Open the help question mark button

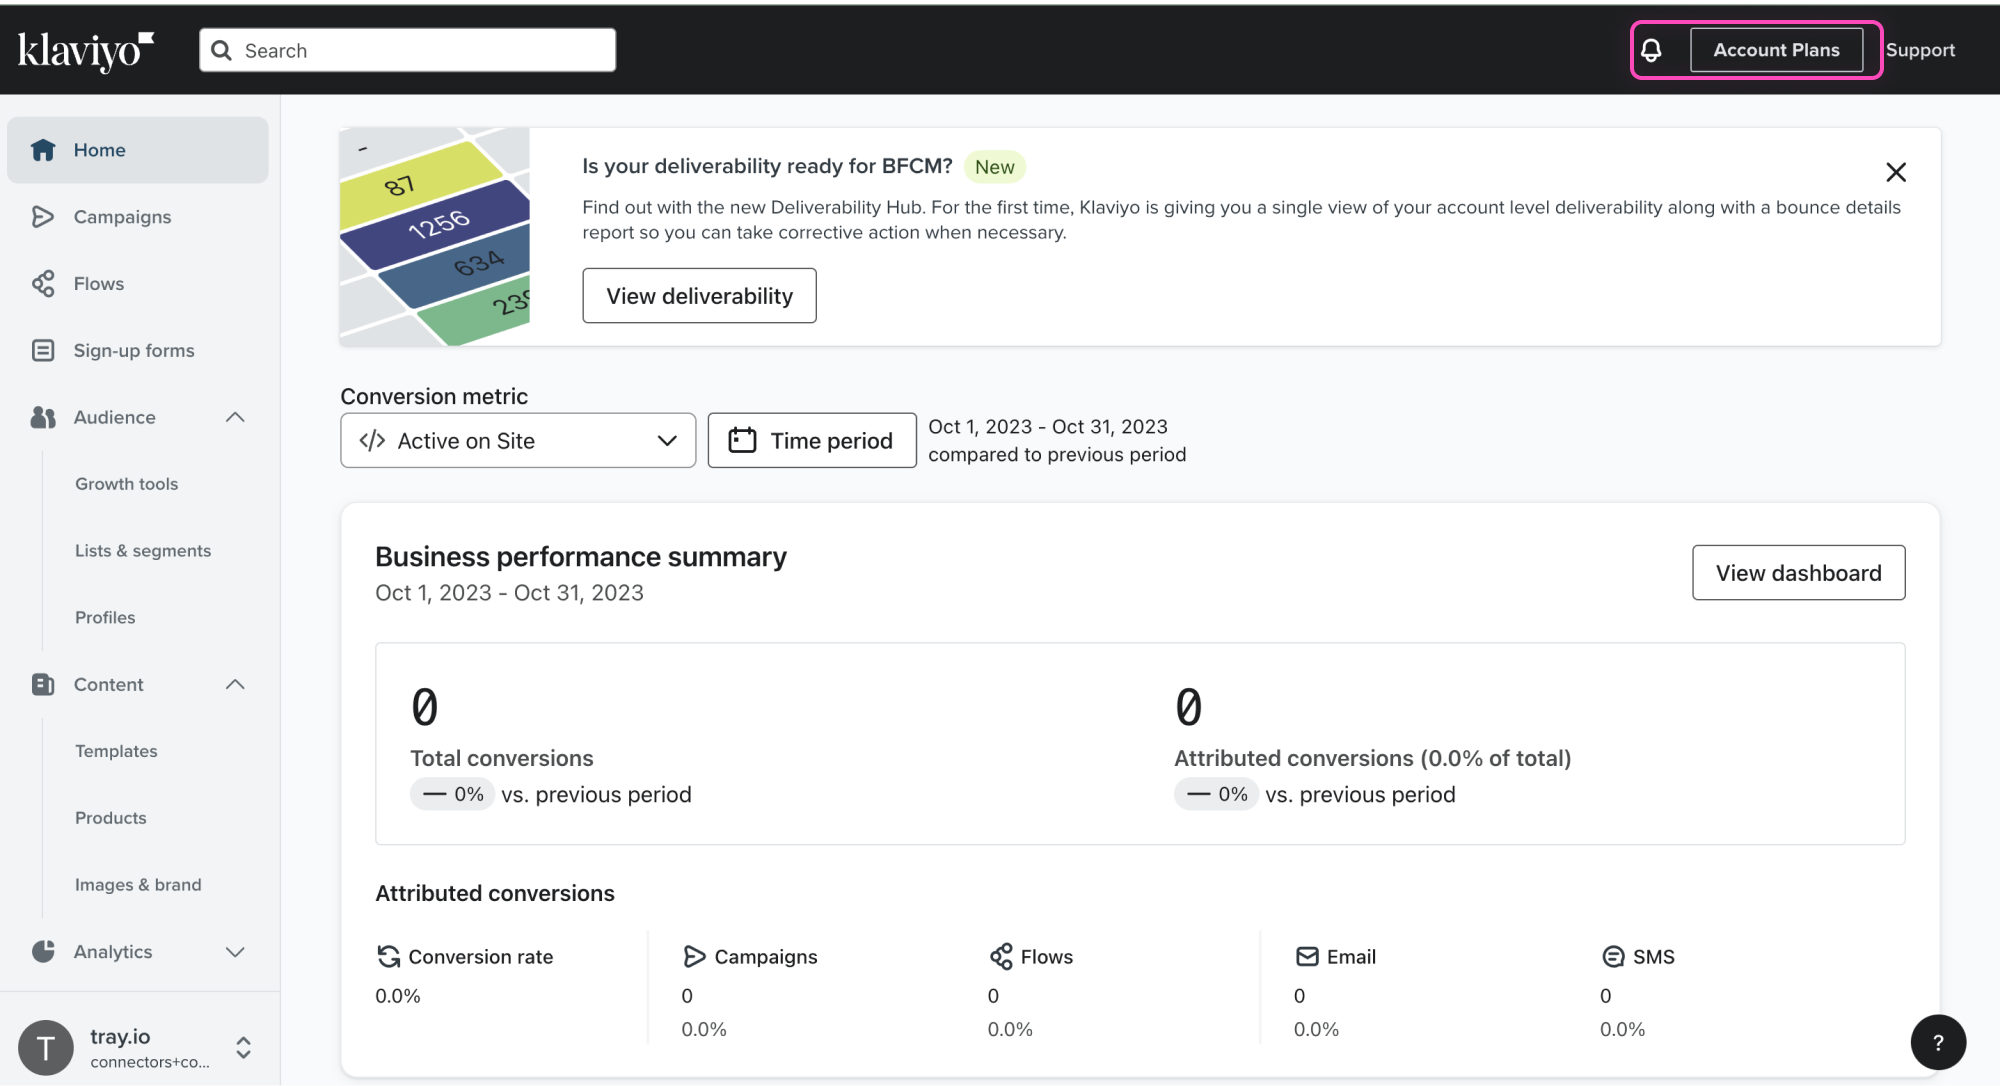[1938, 1042]
